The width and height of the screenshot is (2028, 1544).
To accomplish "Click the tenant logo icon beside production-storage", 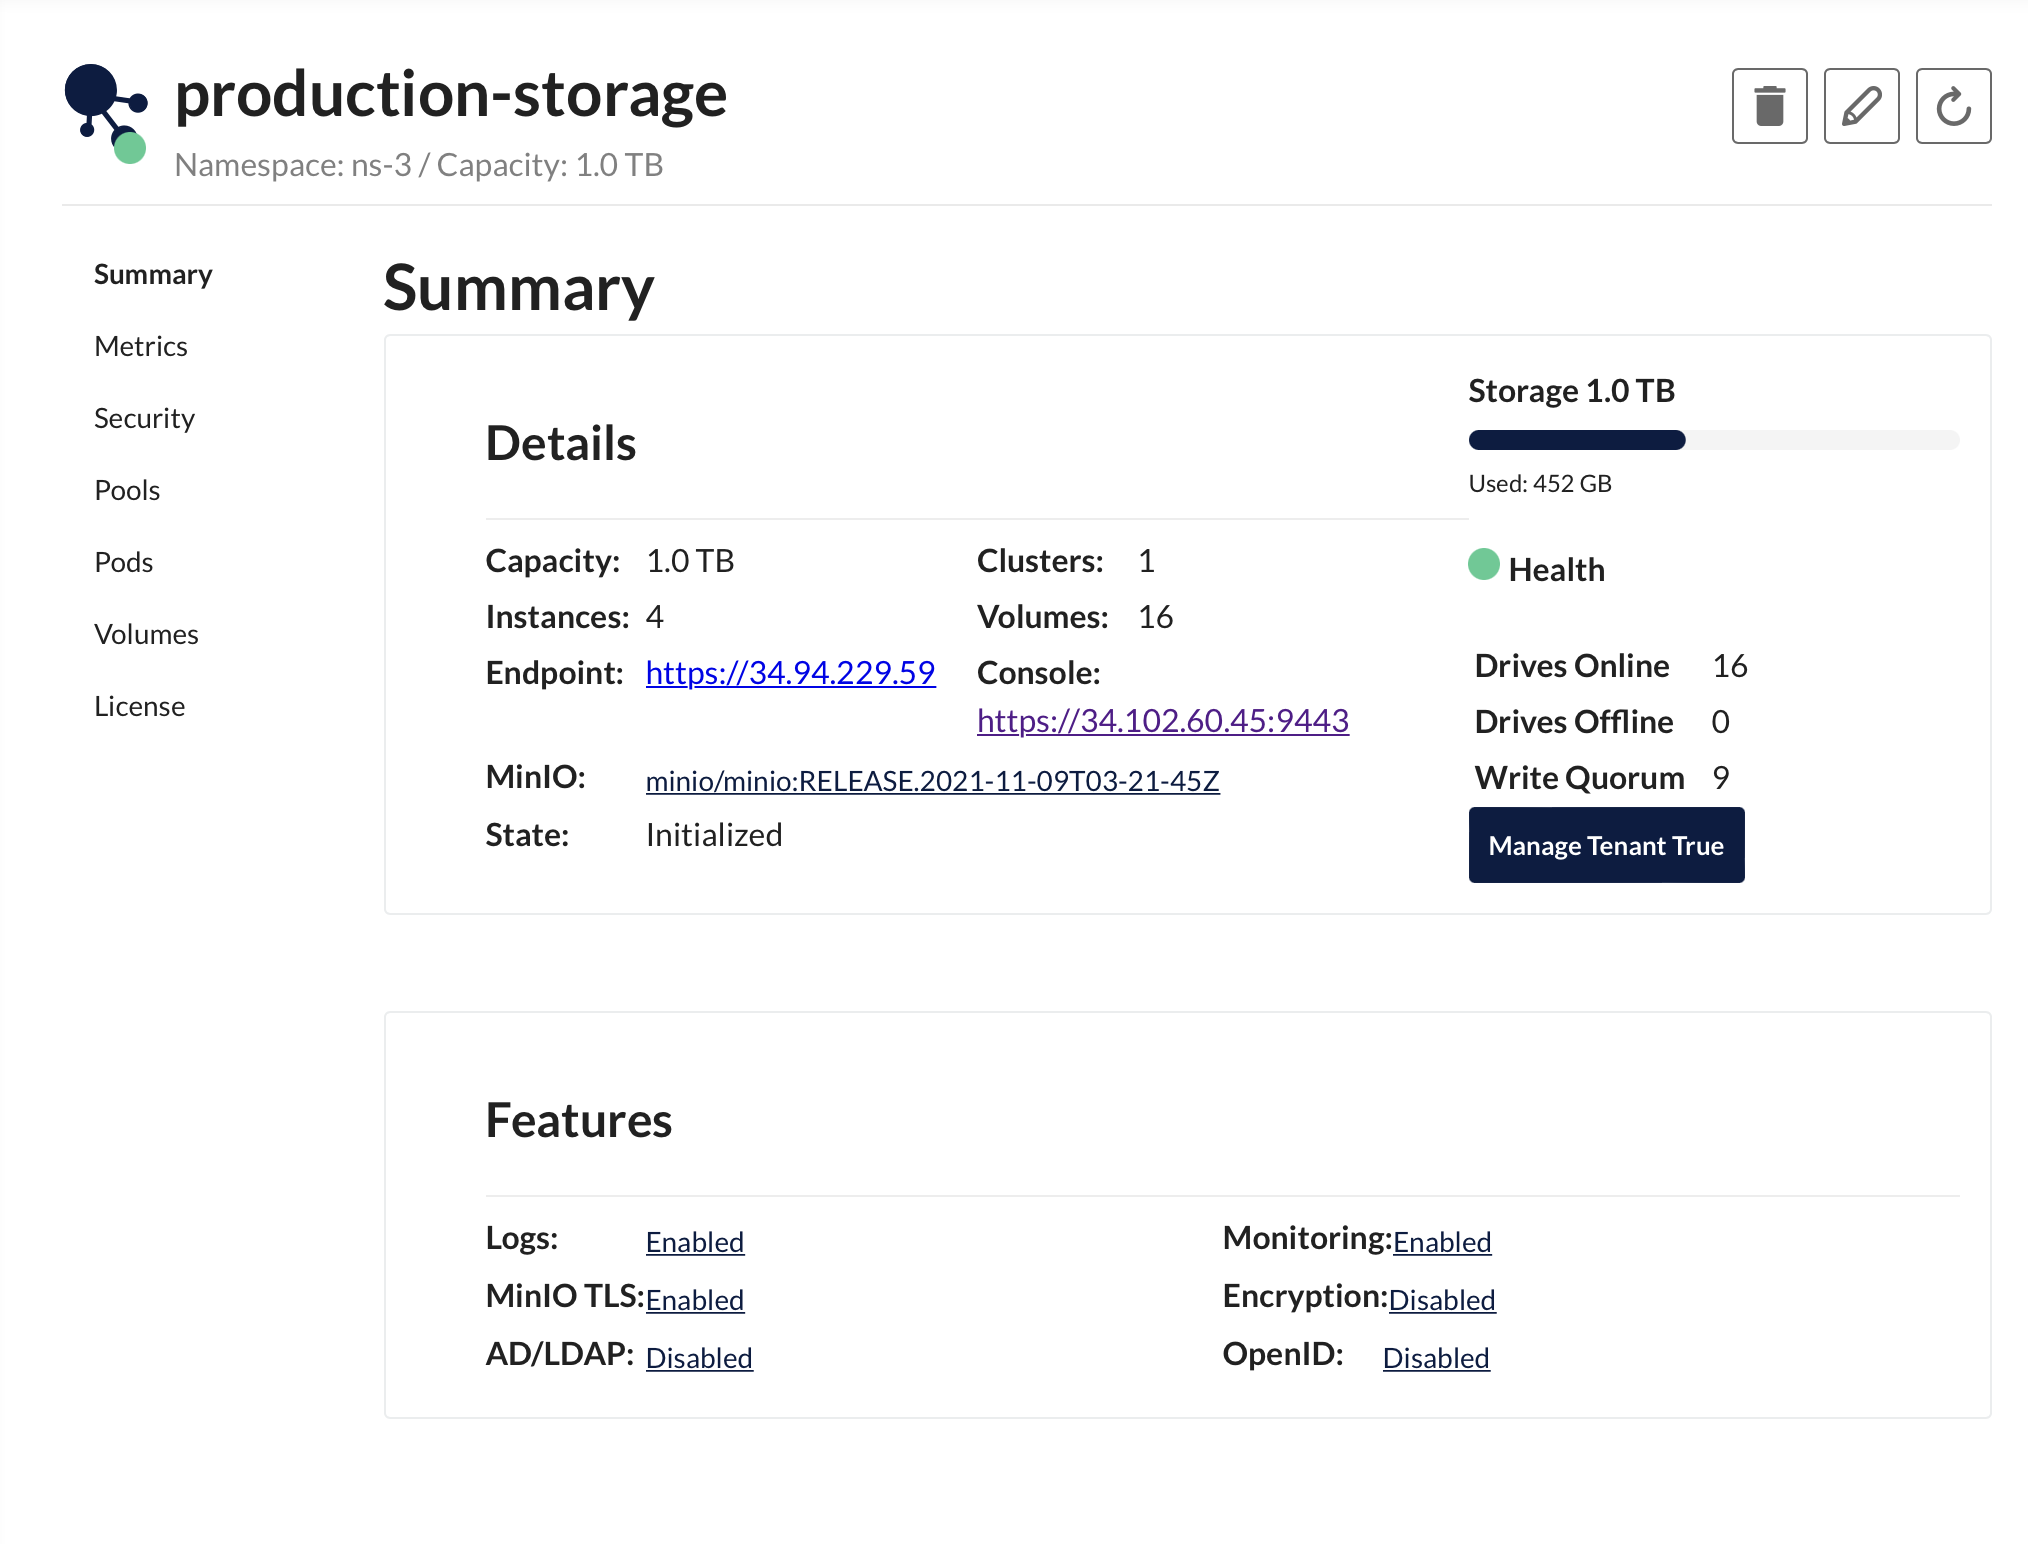I will pos(107,113).
